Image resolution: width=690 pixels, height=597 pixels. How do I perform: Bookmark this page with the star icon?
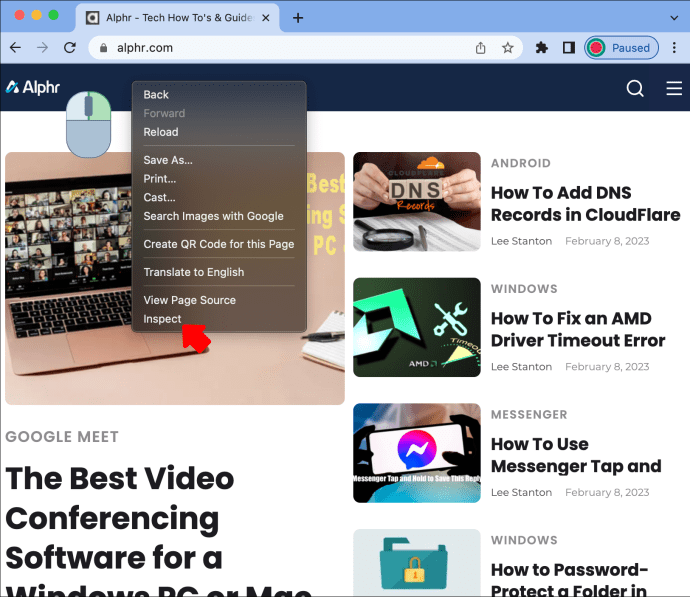point(508,48)
